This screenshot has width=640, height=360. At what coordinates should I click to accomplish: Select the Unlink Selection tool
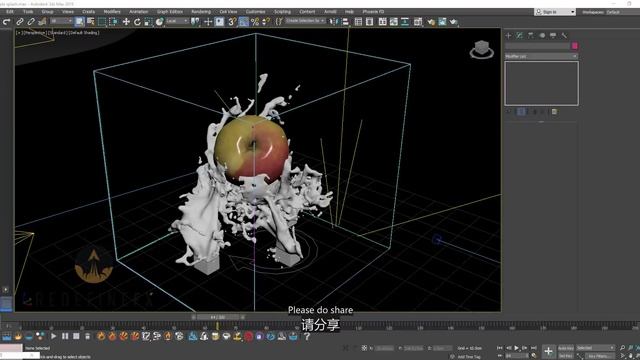tap(31, 22)
